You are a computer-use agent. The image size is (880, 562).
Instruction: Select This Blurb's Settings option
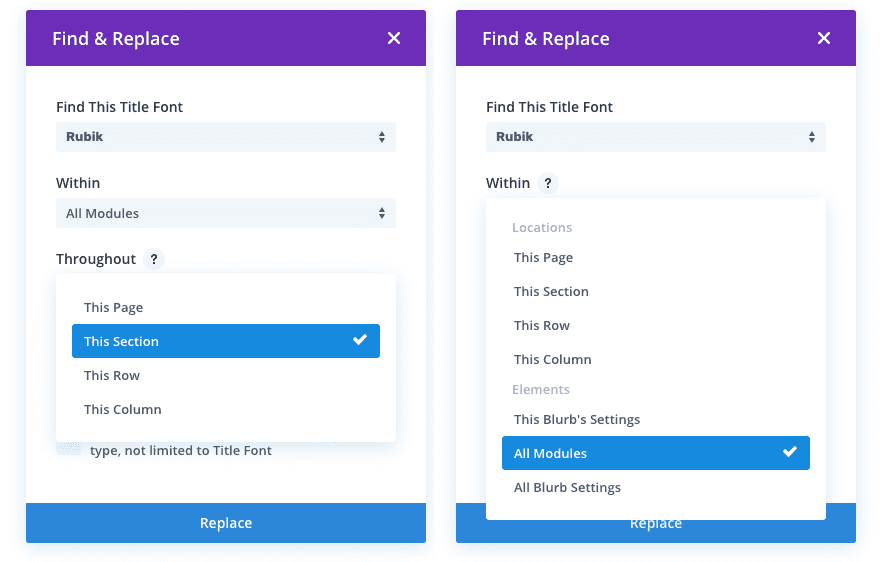[577, 419]
